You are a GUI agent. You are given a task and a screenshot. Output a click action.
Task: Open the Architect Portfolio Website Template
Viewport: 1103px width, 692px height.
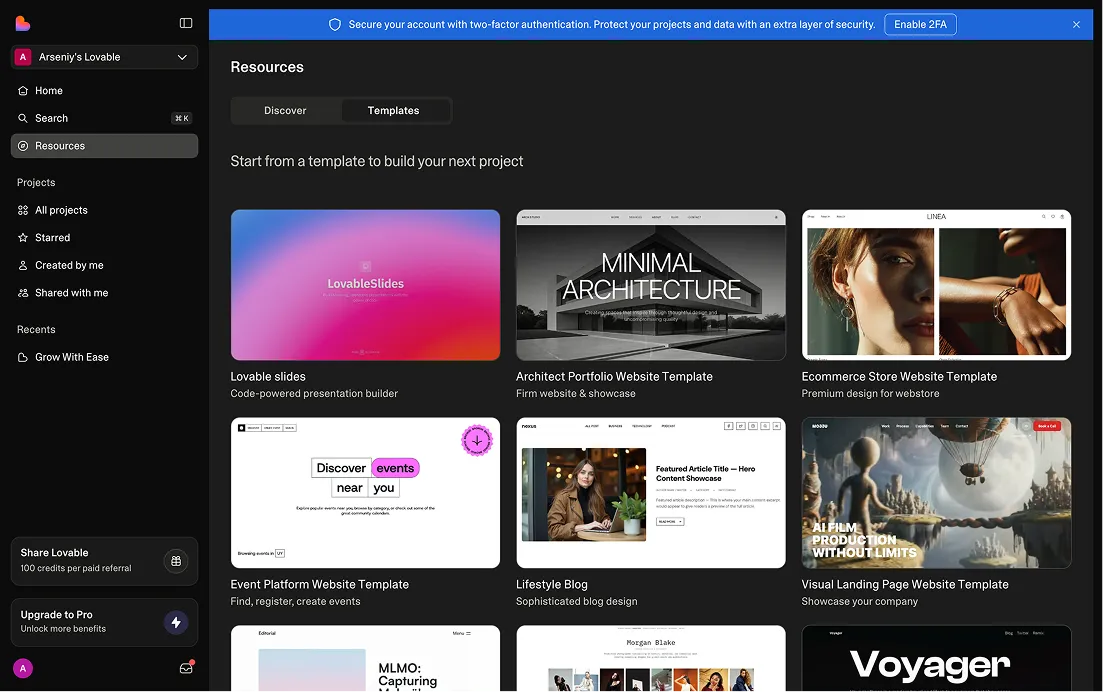(651, 284)
